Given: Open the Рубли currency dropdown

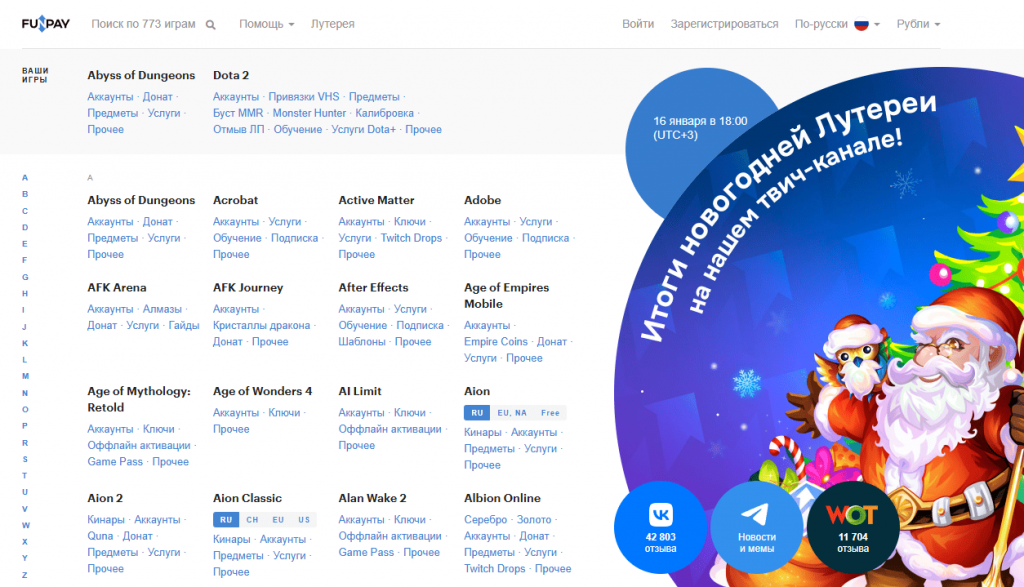Looking at the screenshot, I should 918,24.
